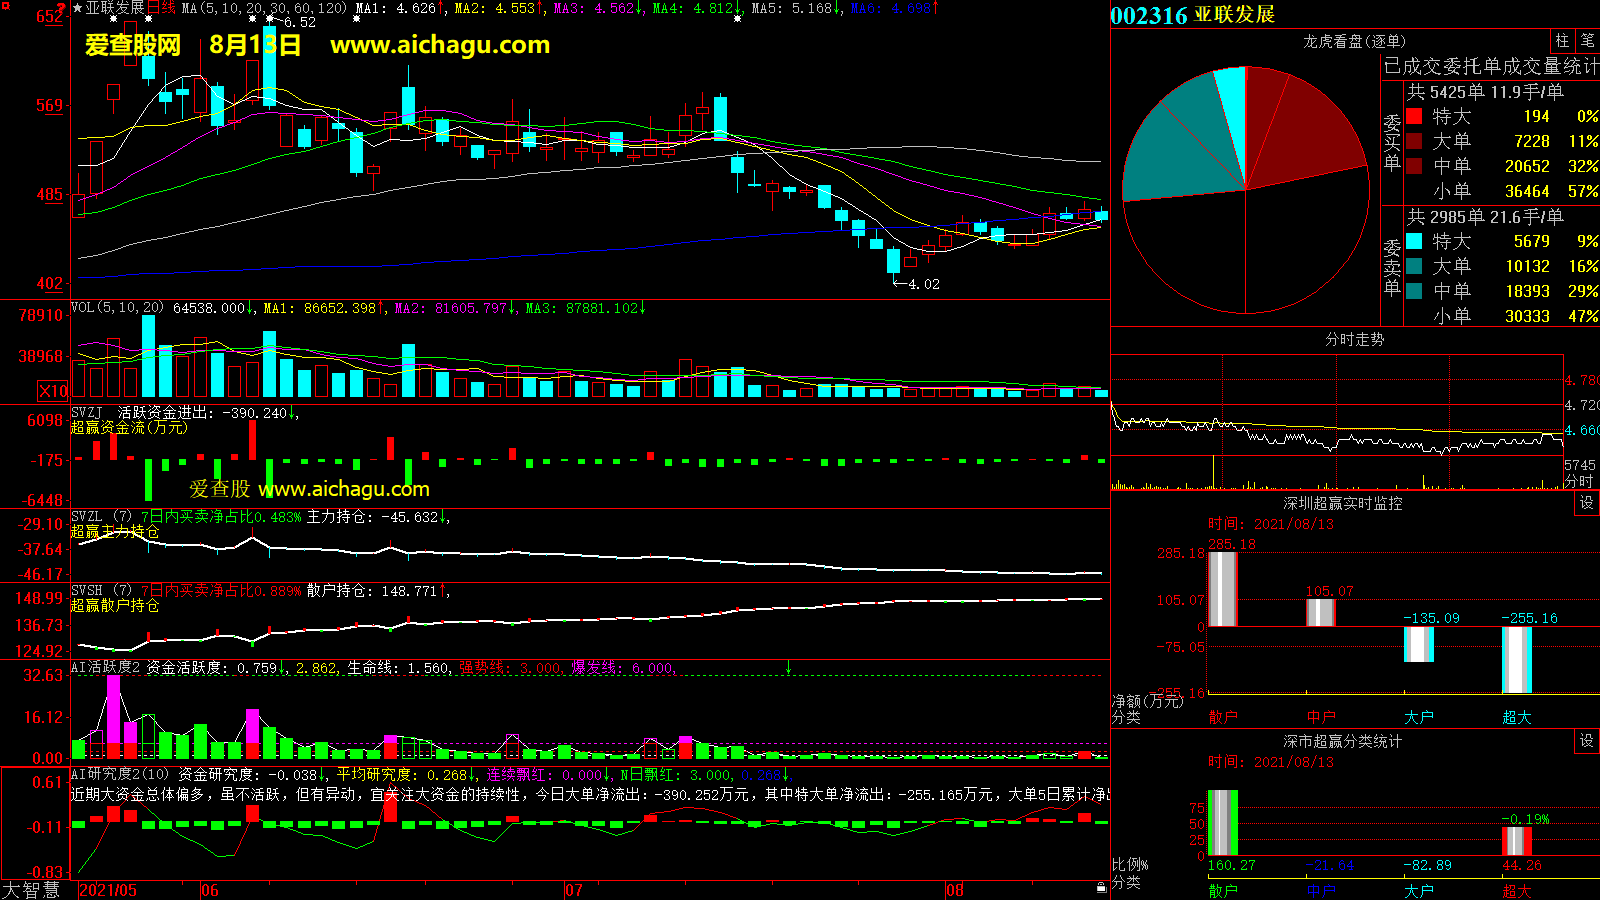This screenshot has height=900, width=1600.
Task: Click stock code 002316 header
Action: point(1149,15)
